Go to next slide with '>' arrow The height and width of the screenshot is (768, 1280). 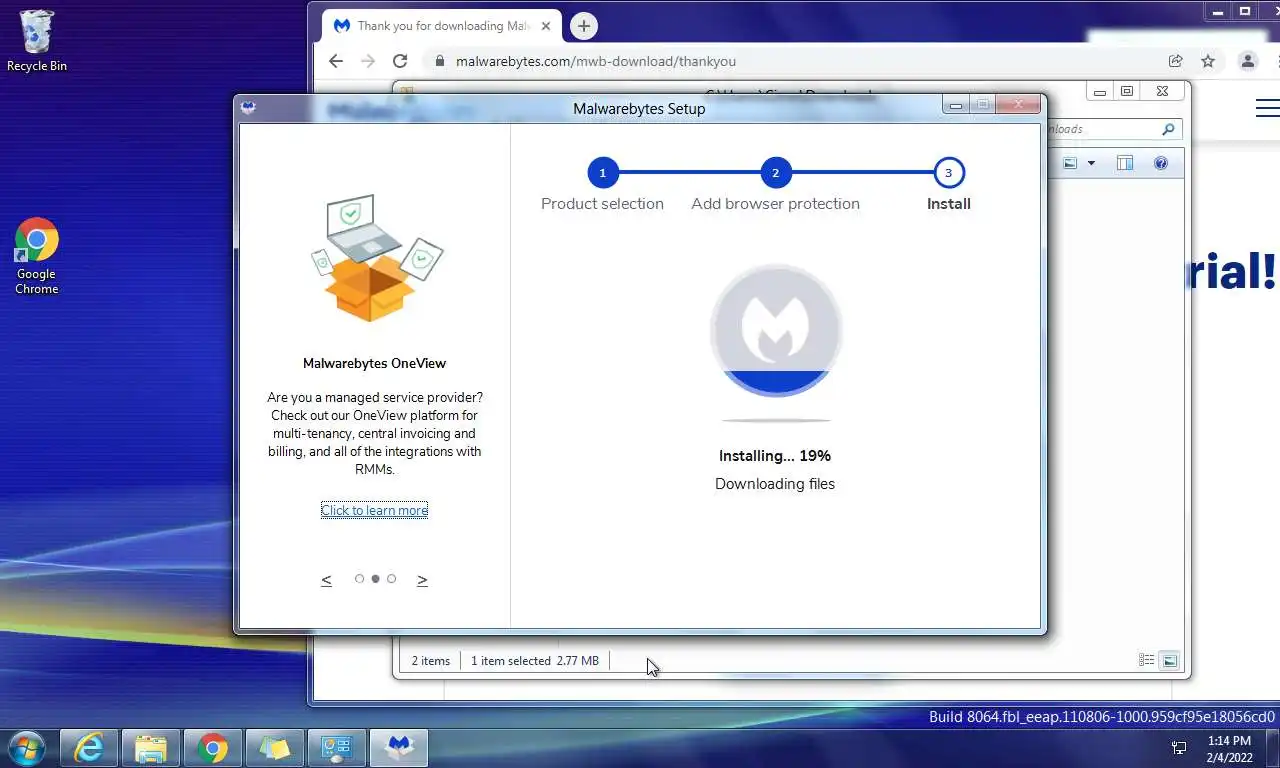tap(422, 580)
